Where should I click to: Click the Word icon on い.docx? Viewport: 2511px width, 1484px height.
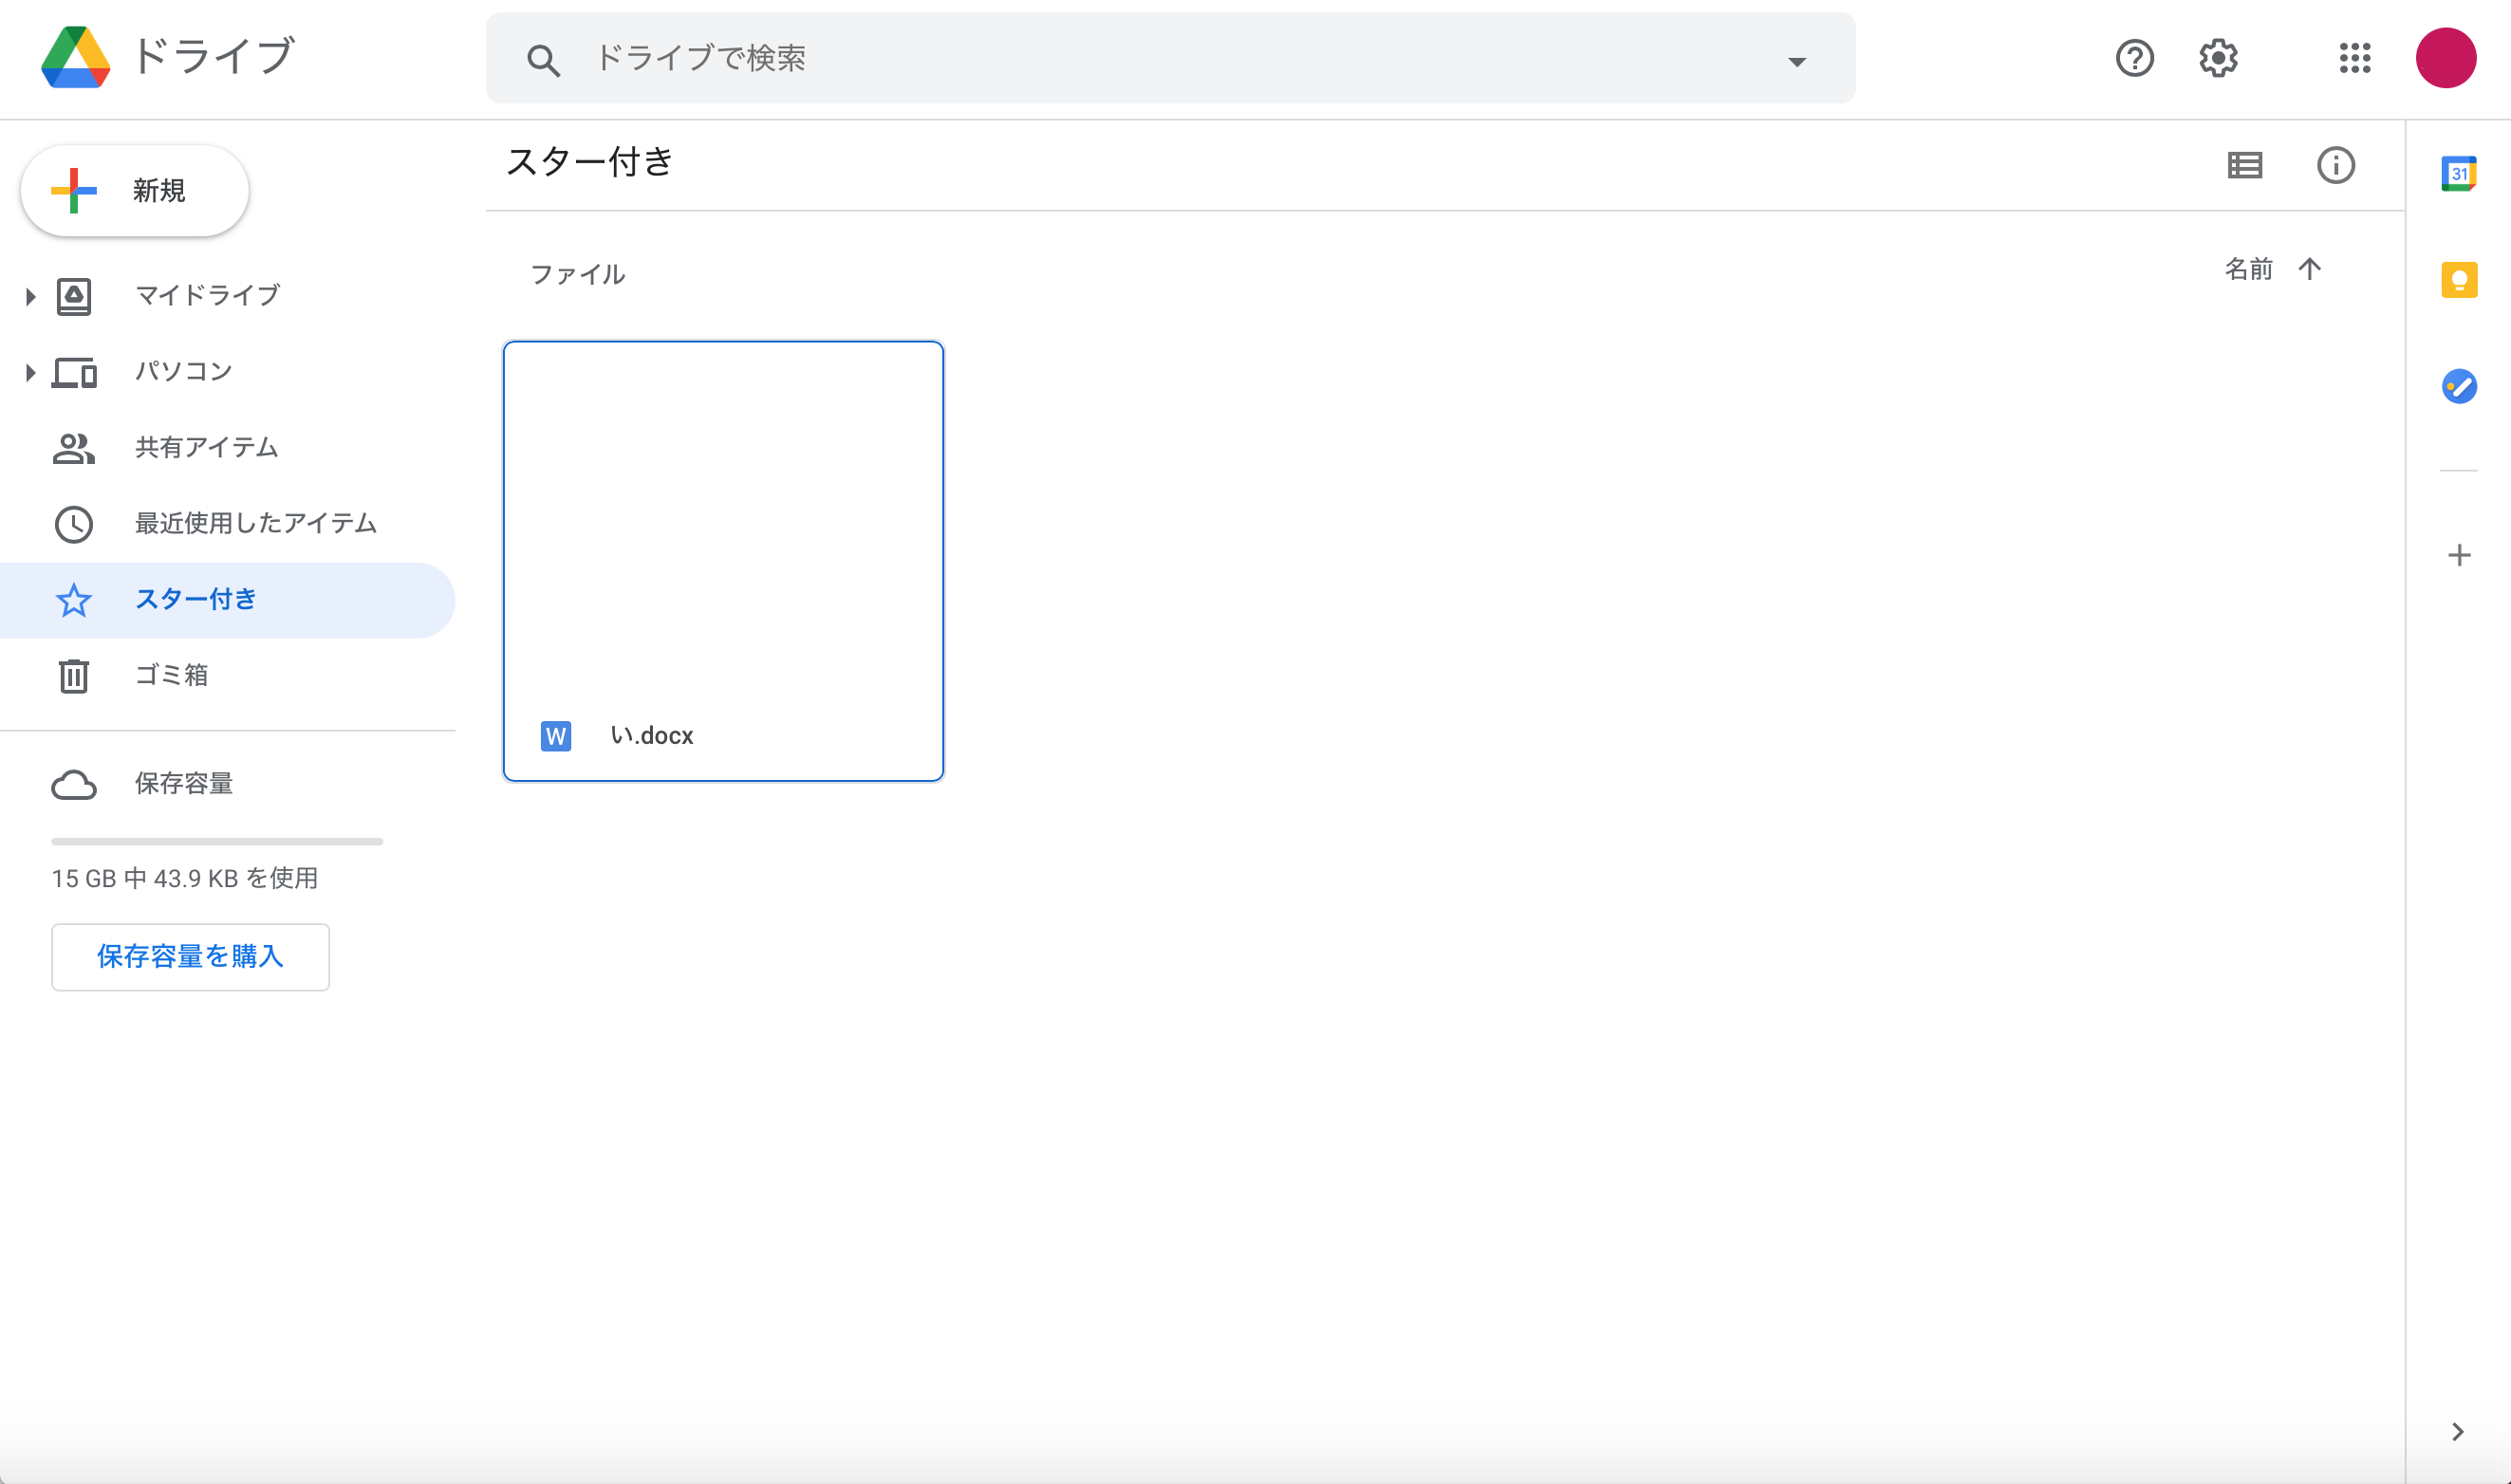556,736
